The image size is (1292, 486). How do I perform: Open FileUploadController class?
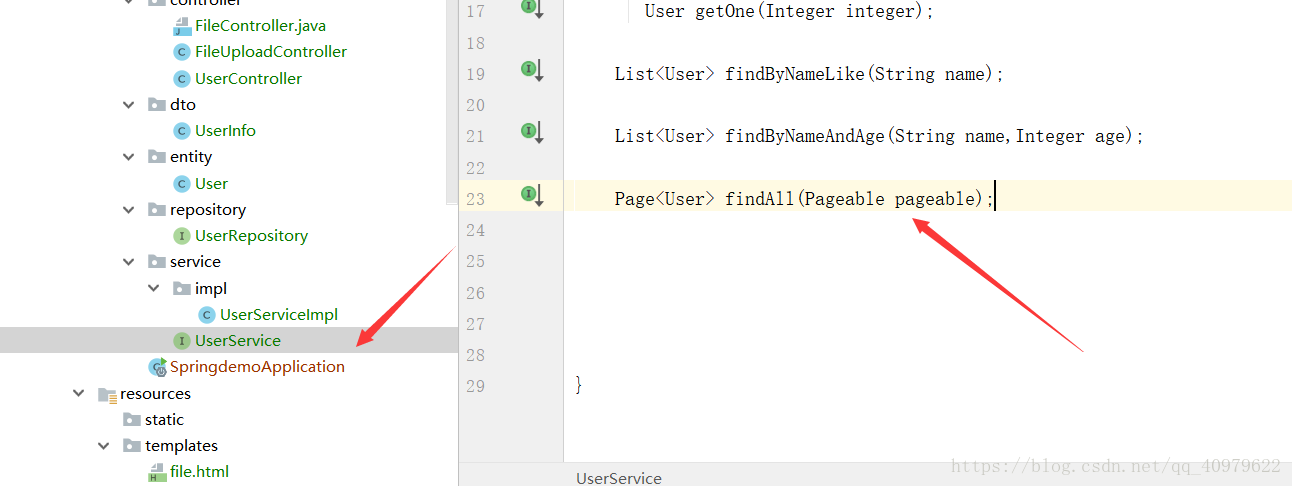[x=271, y=51]
